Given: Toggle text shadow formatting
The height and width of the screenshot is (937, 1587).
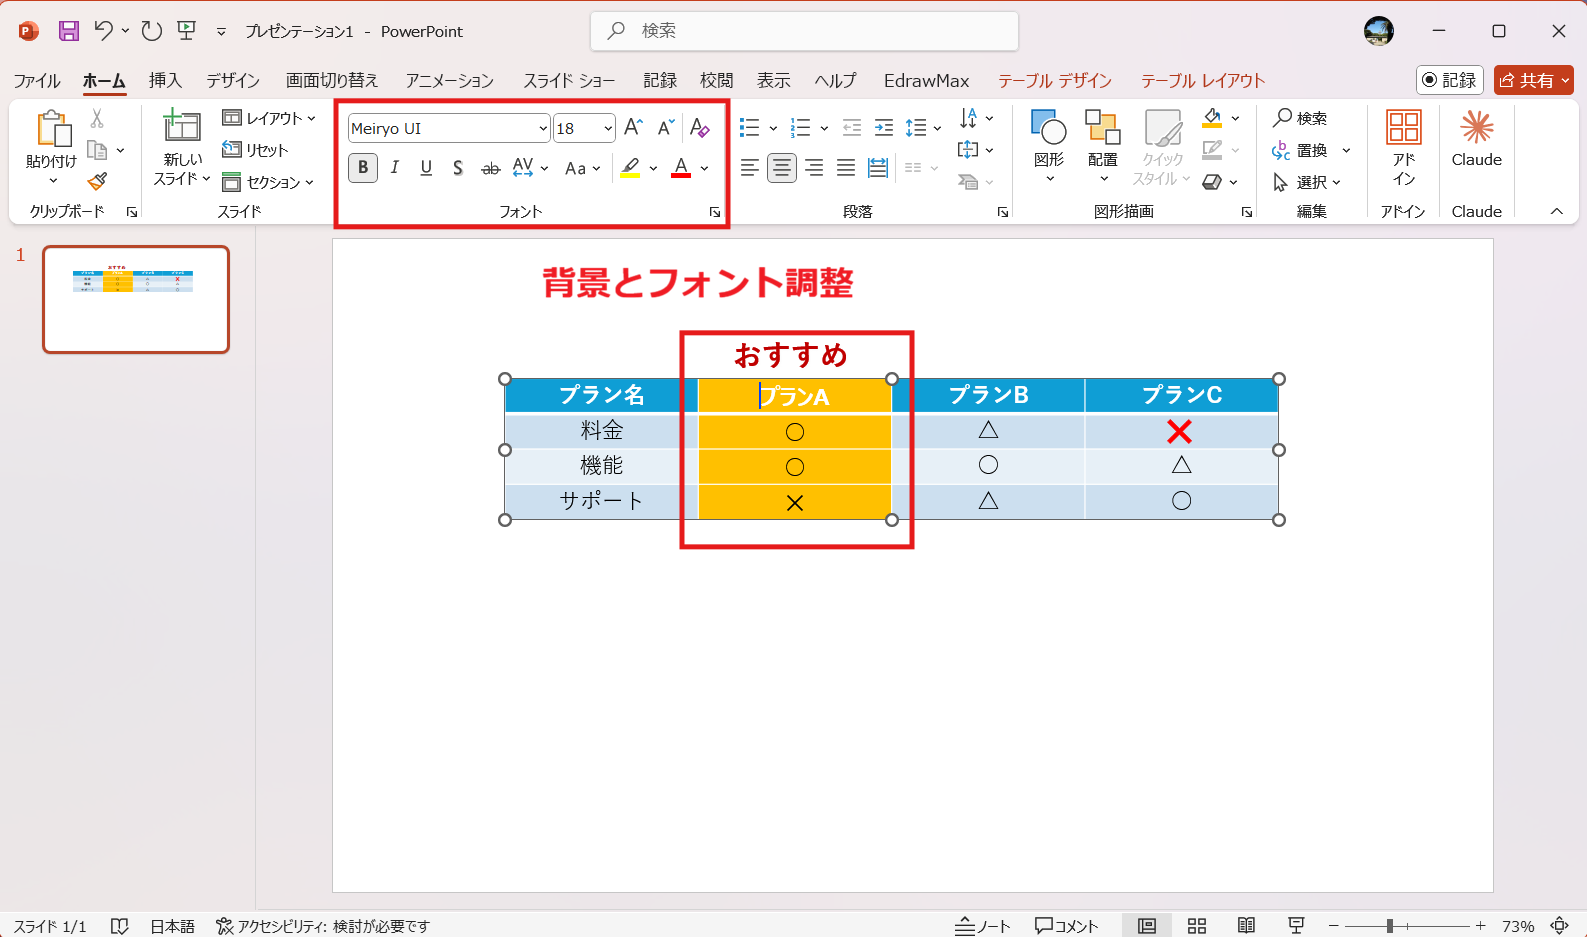Looking at the screenshot, I should click(458, 168).
